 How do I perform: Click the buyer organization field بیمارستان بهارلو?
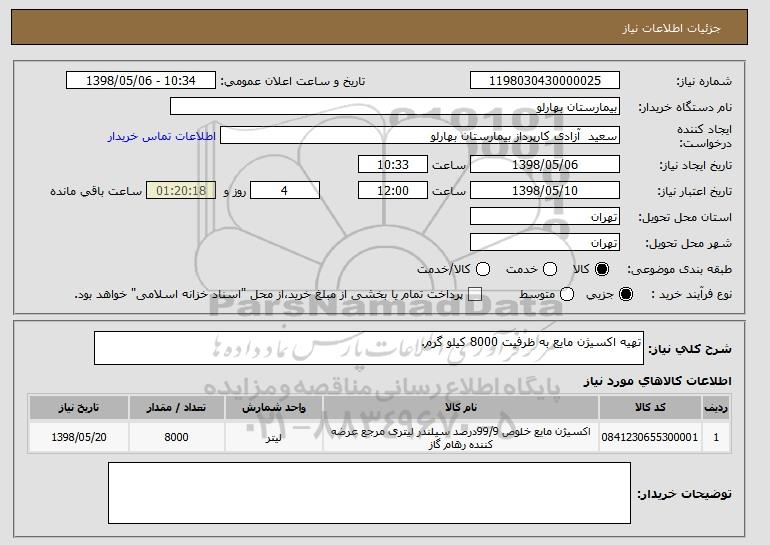pos(395,107)
